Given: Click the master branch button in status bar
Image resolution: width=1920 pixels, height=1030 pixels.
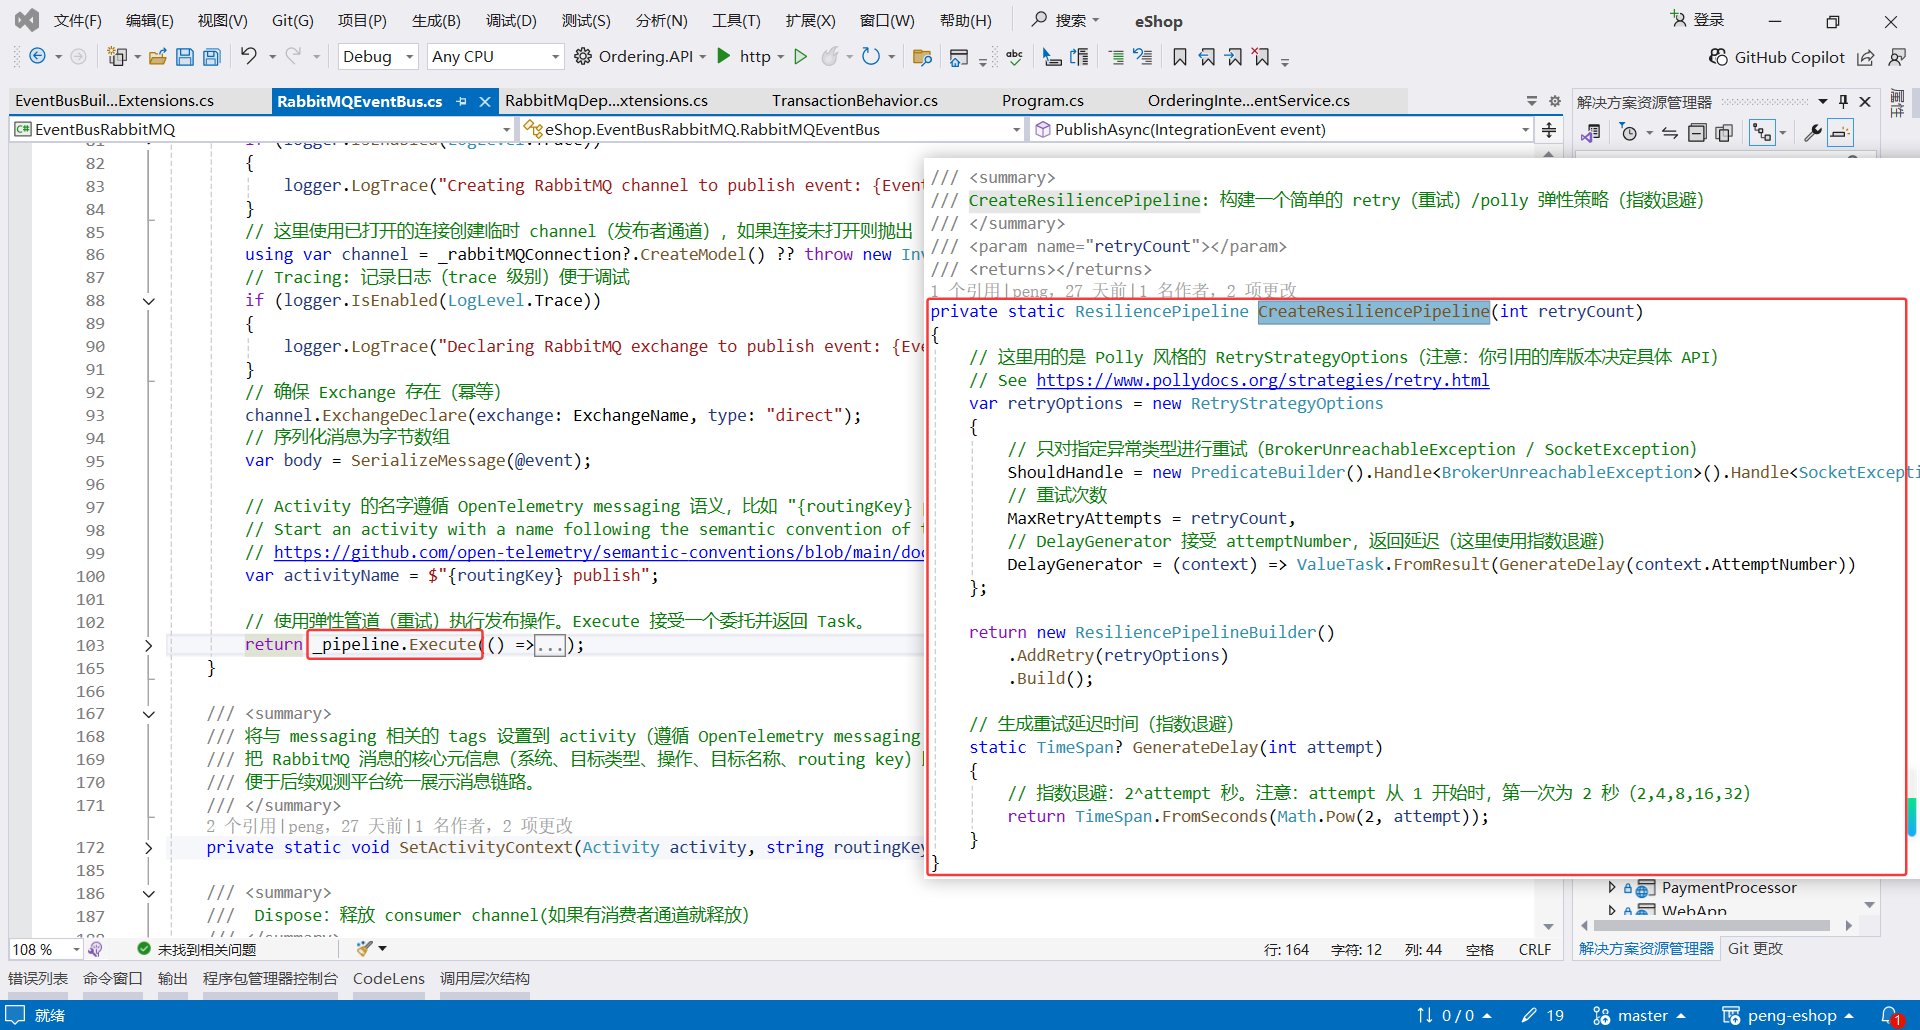Looking at the screenshot, I should click(1640, 1016).
